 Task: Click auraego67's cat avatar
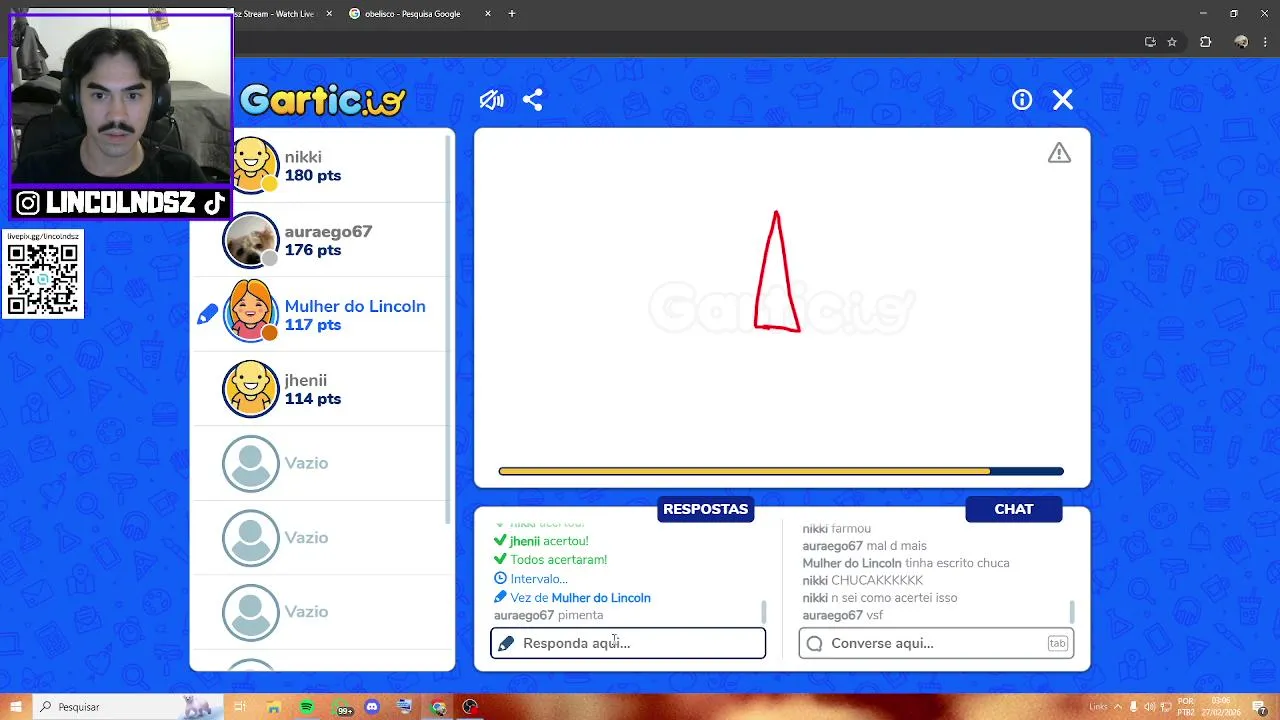[x=250, y=241]
